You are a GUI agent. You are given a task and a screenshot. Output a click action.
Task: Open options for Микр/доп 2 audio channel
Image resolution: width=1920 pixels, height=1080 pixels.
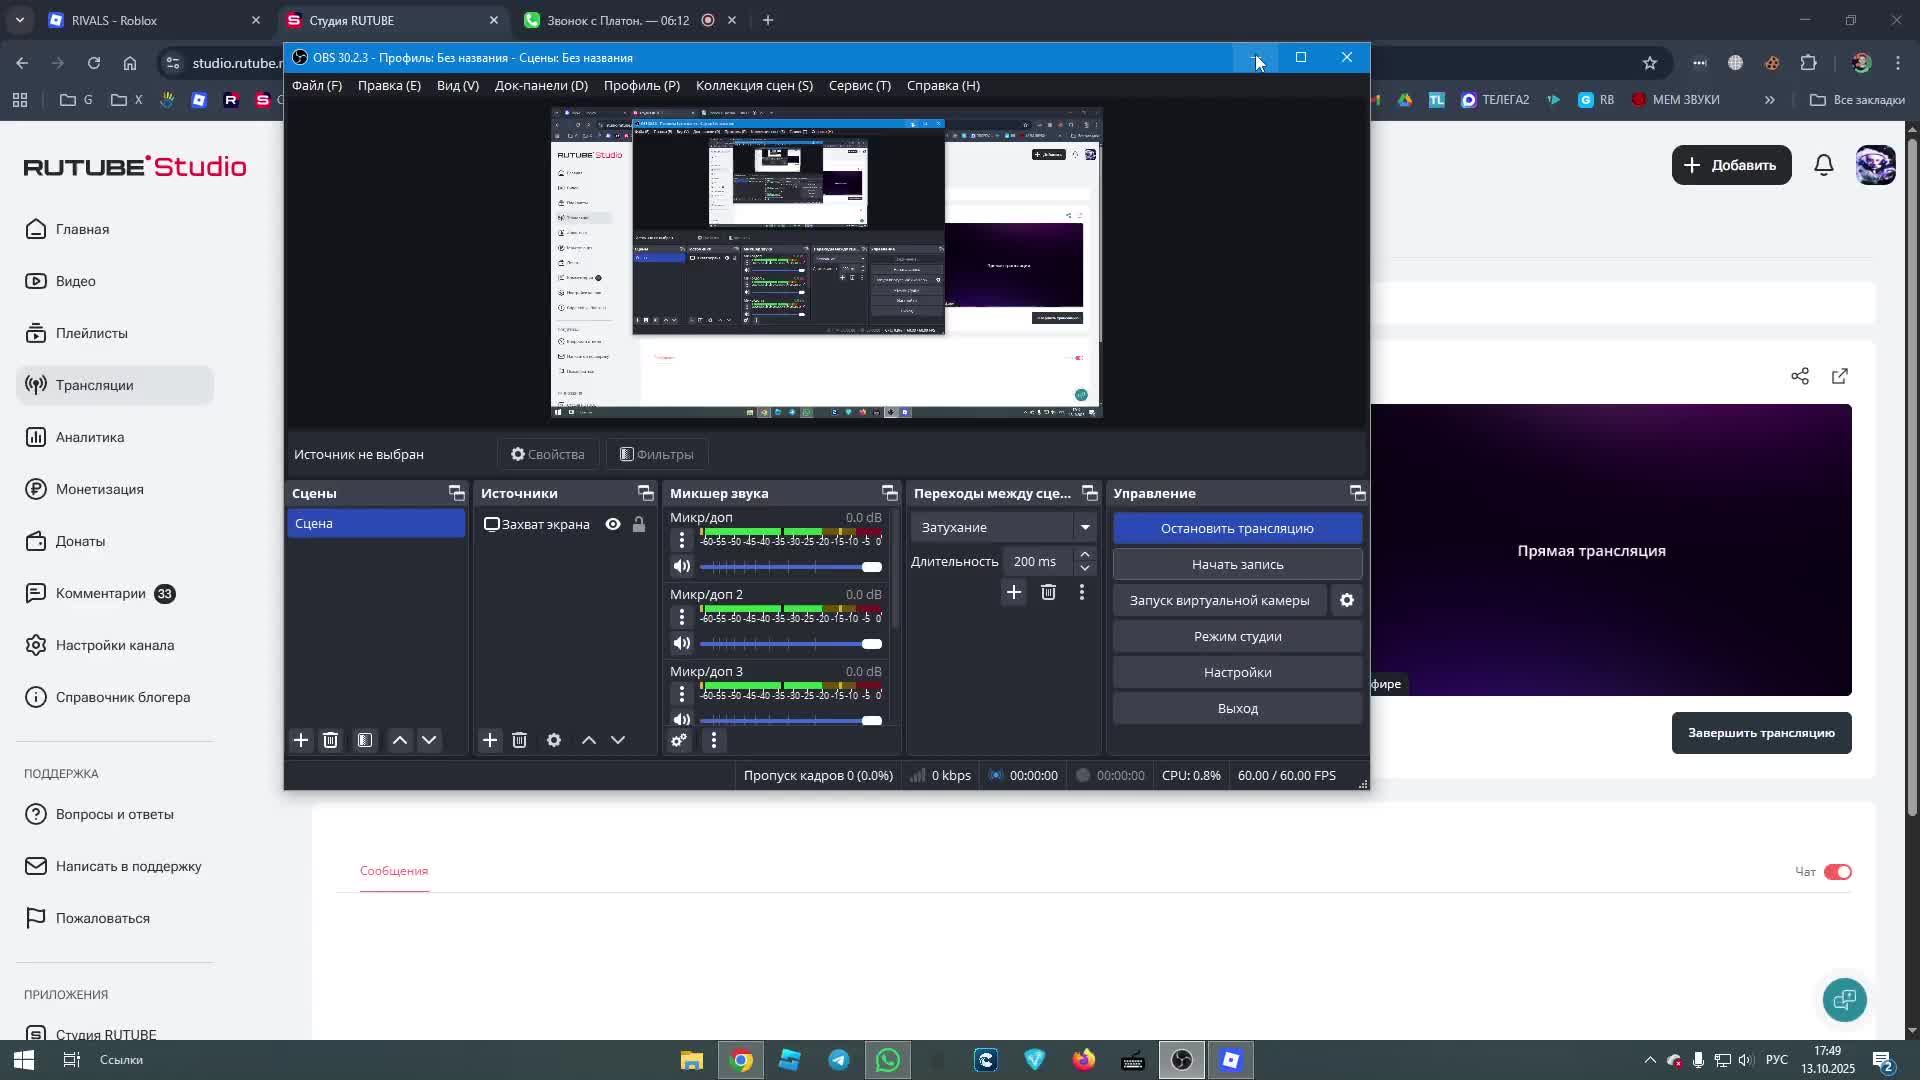click(682, 617)
